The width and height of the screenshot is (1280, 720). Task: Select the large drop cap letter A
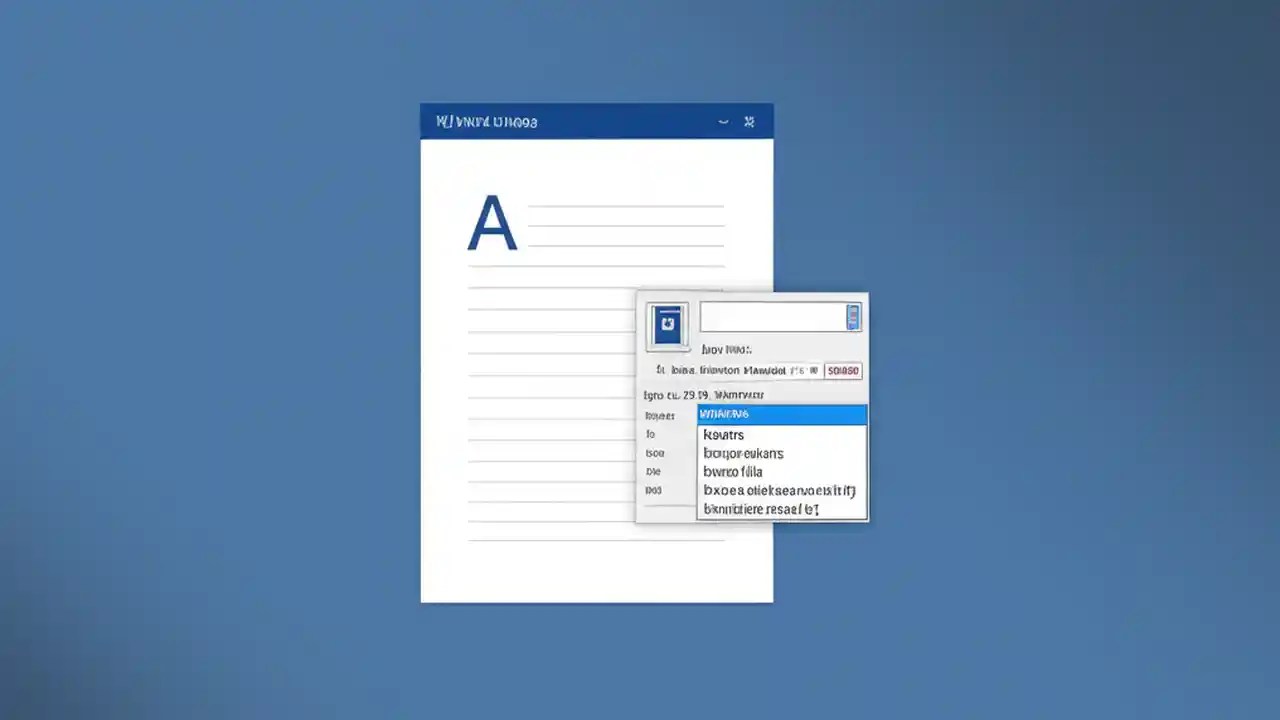(491, 222)
